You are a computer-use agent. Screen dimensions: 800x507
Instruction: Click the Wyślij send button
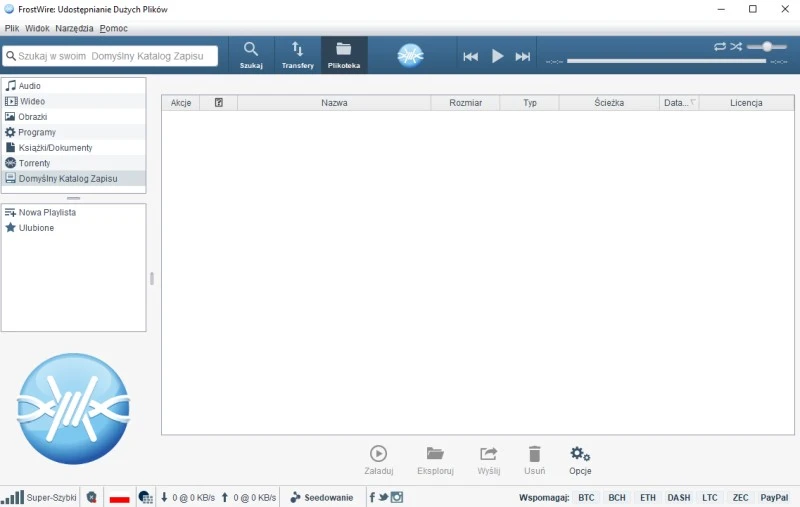pos(489,460)
